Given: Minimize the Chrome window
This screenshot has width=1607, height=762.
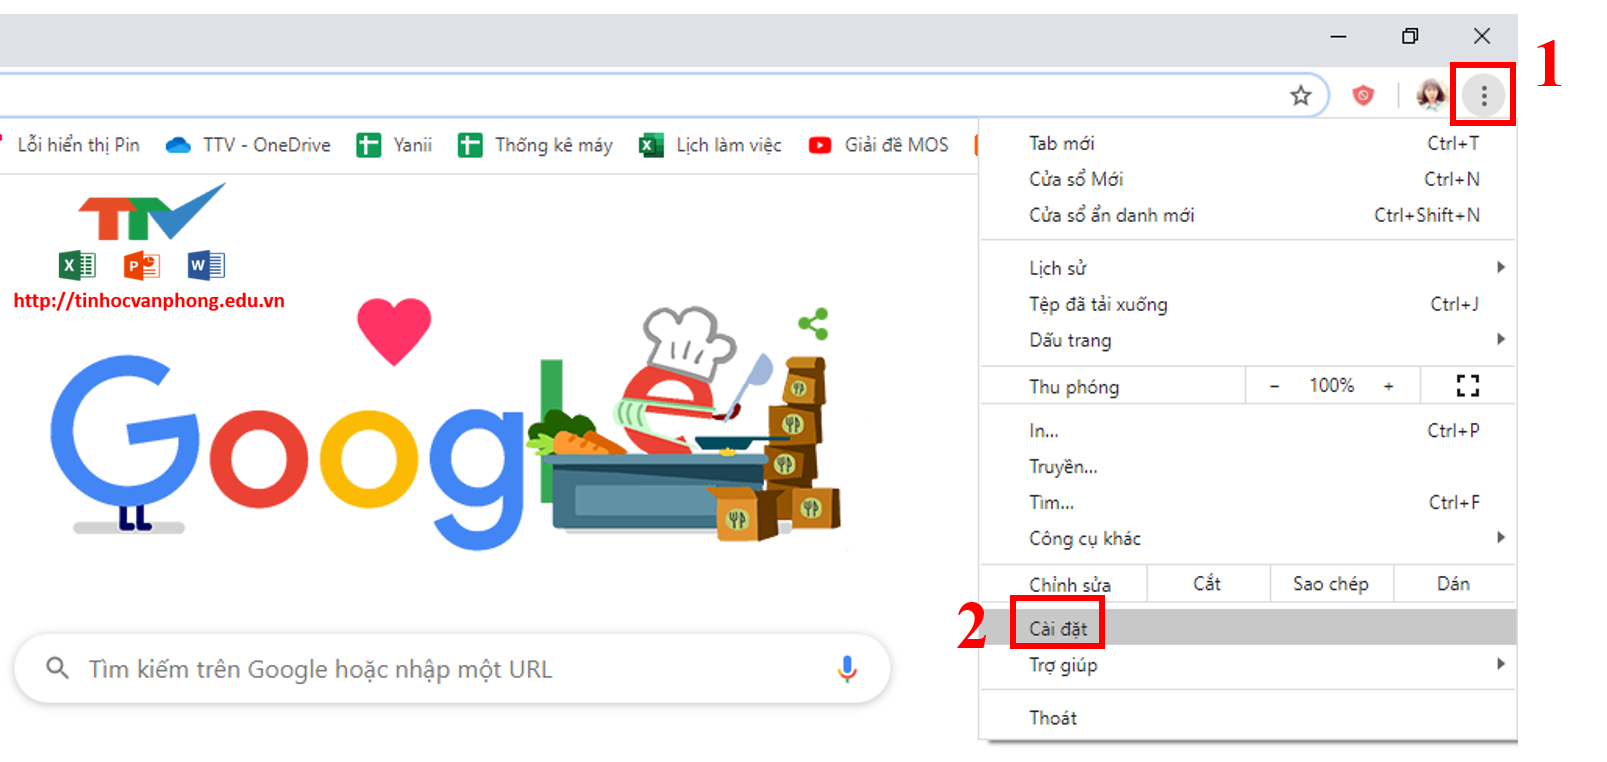Looking at the screenshot, I should [1338, 36].
